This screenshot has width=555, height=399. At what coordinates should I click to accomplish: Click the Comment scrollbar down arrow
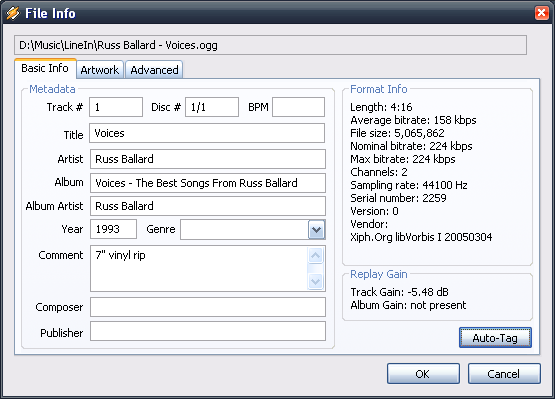[315, 281]
